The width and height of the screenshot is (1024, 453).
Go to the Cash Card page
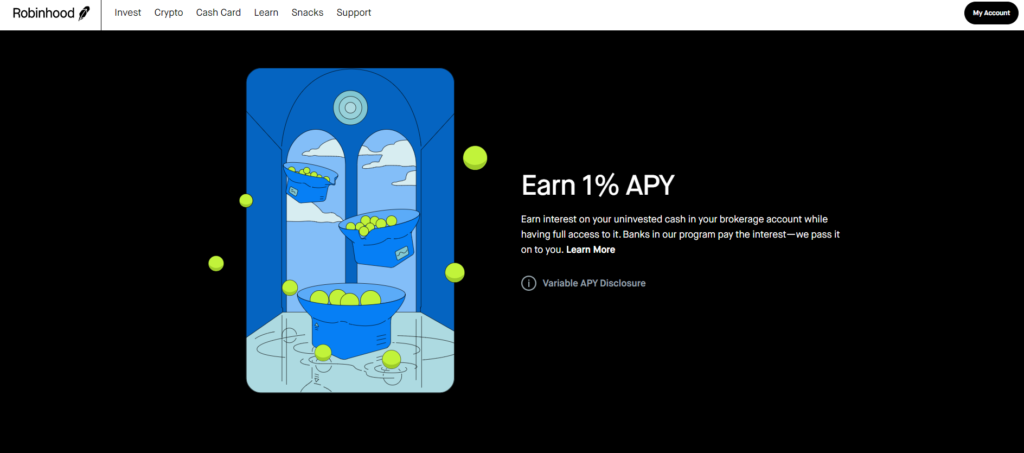(x=218, y=14)
